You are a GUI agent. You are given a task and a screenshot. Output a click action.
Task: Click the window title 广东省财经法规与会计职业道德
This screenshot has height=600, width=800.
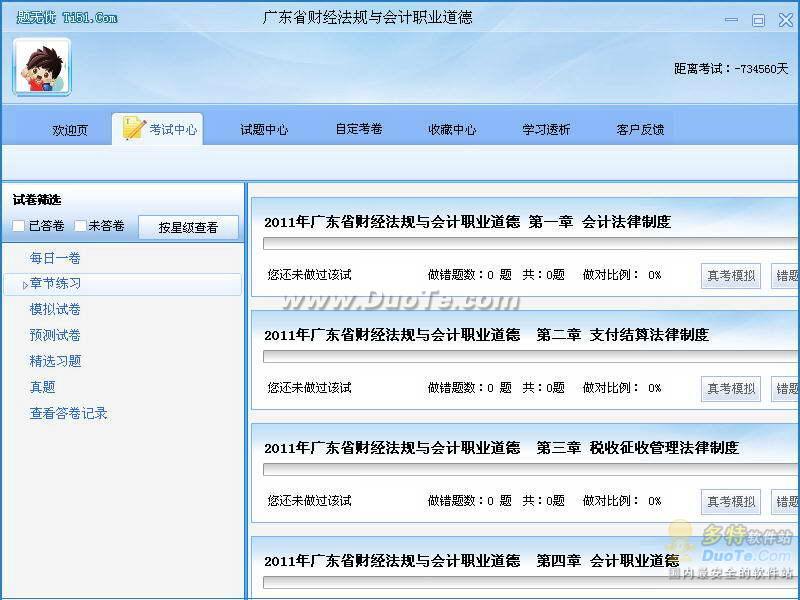[367, 18]
